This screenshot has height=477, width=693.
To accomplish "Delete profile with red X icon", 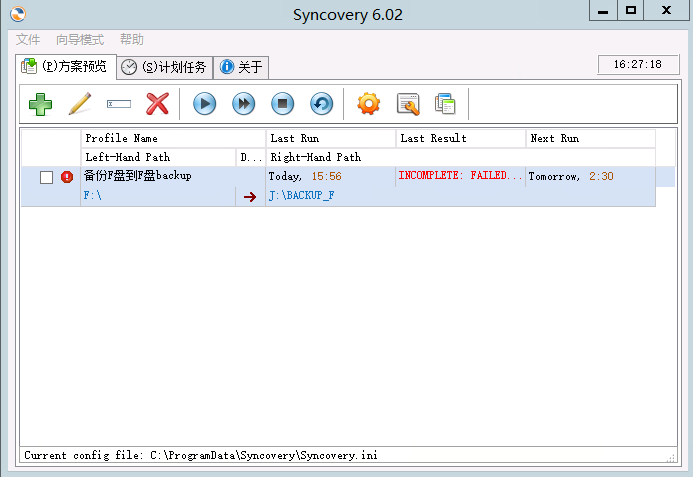I will [x=158, y=104].
